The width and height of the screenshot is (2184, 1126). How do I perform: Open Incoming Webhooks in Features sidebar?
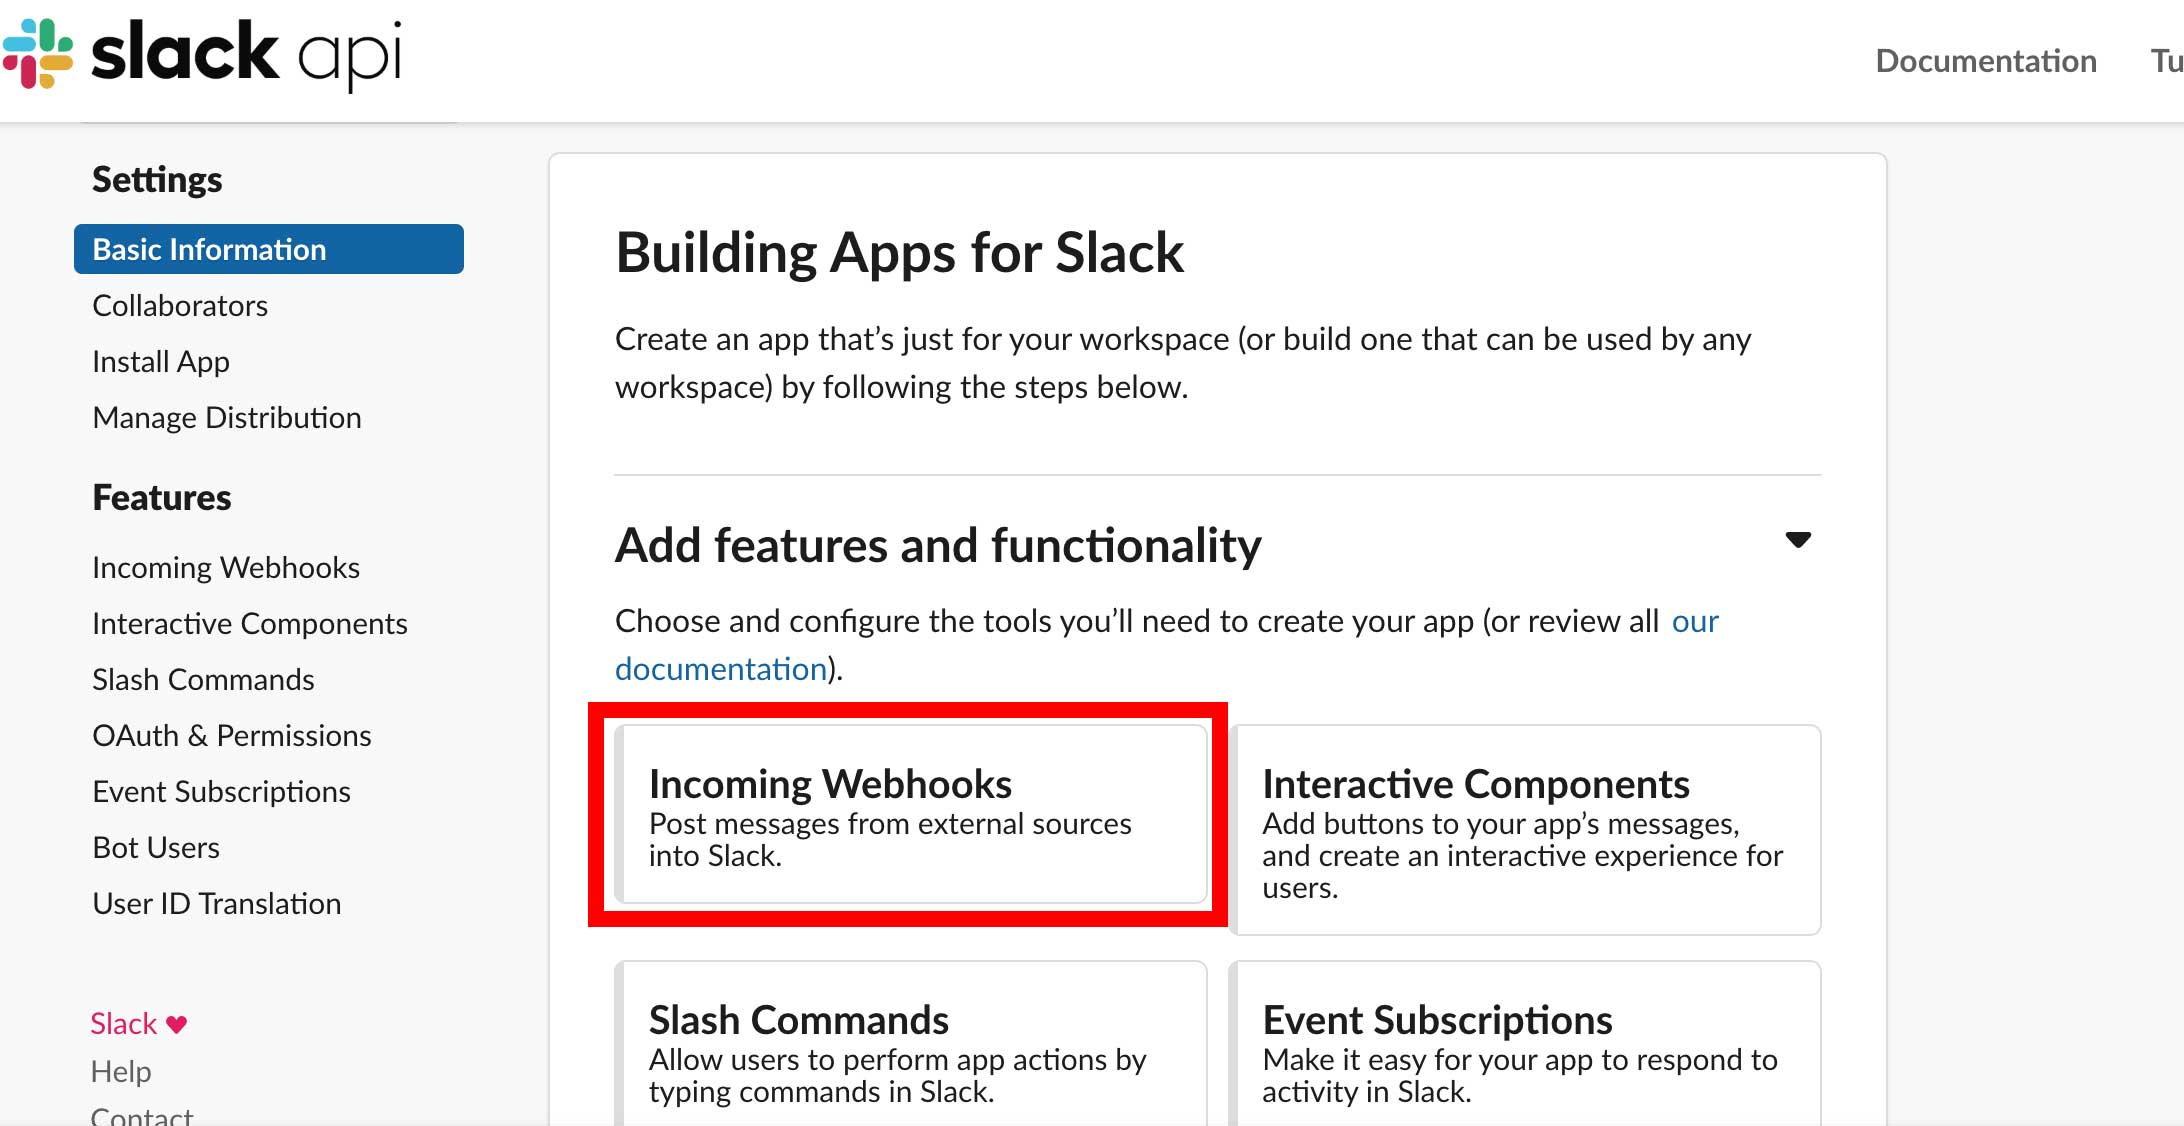(226, 567)
